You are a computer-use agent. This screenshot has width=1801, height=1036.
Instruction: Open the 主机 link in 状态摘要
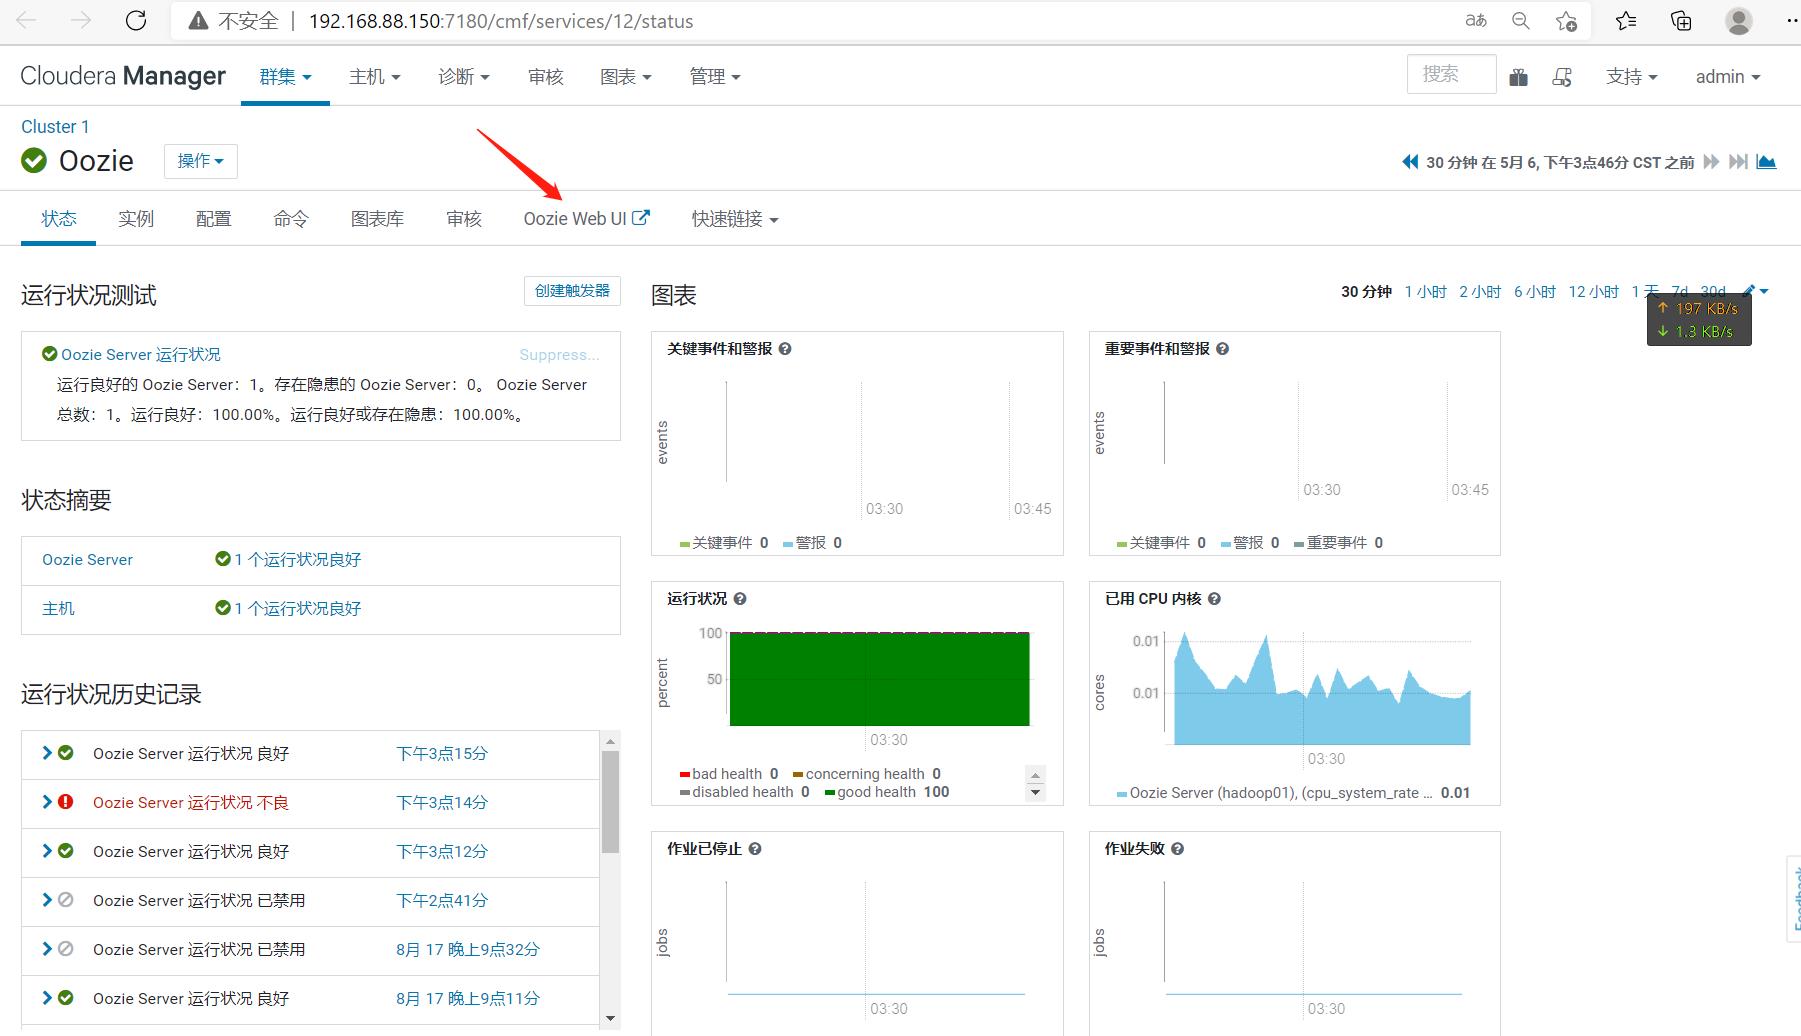click(x=58, y=609)
